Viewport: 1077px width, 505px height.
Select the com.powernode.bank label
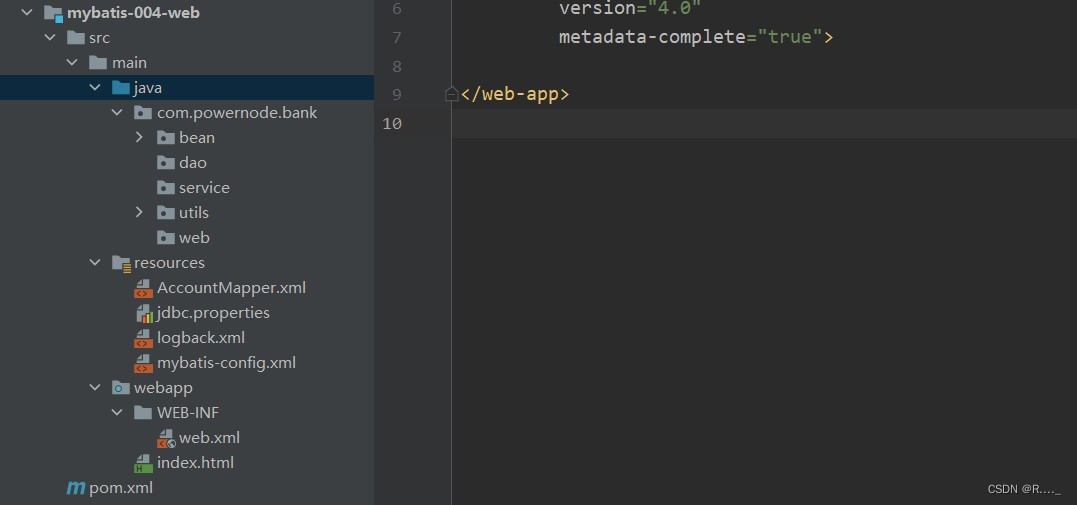[237, 113]
